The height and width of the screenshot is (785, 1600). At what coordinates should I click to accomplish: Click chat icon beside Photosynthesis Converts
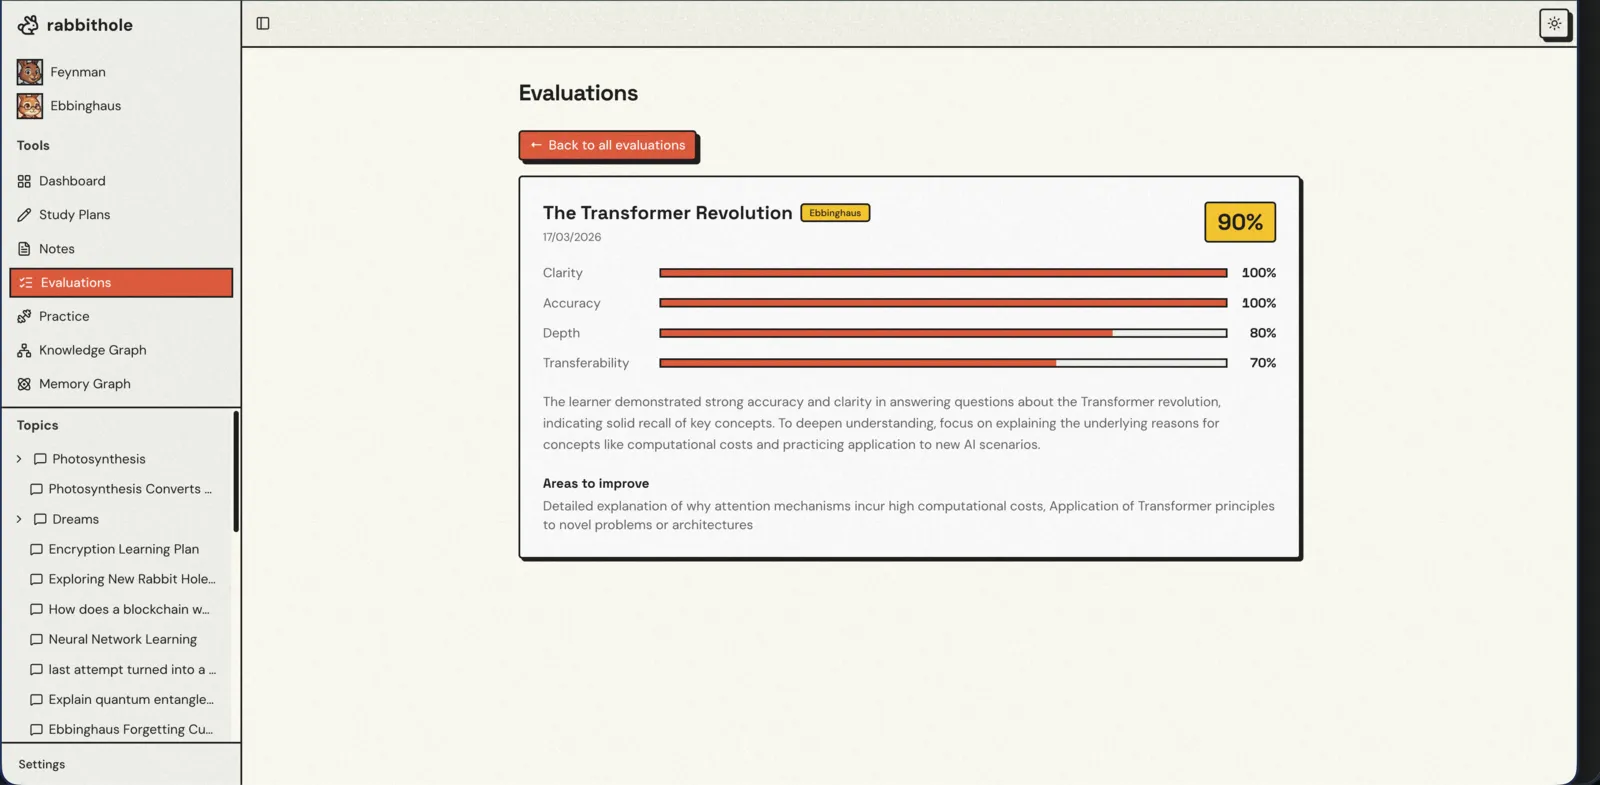click(36, 489)
